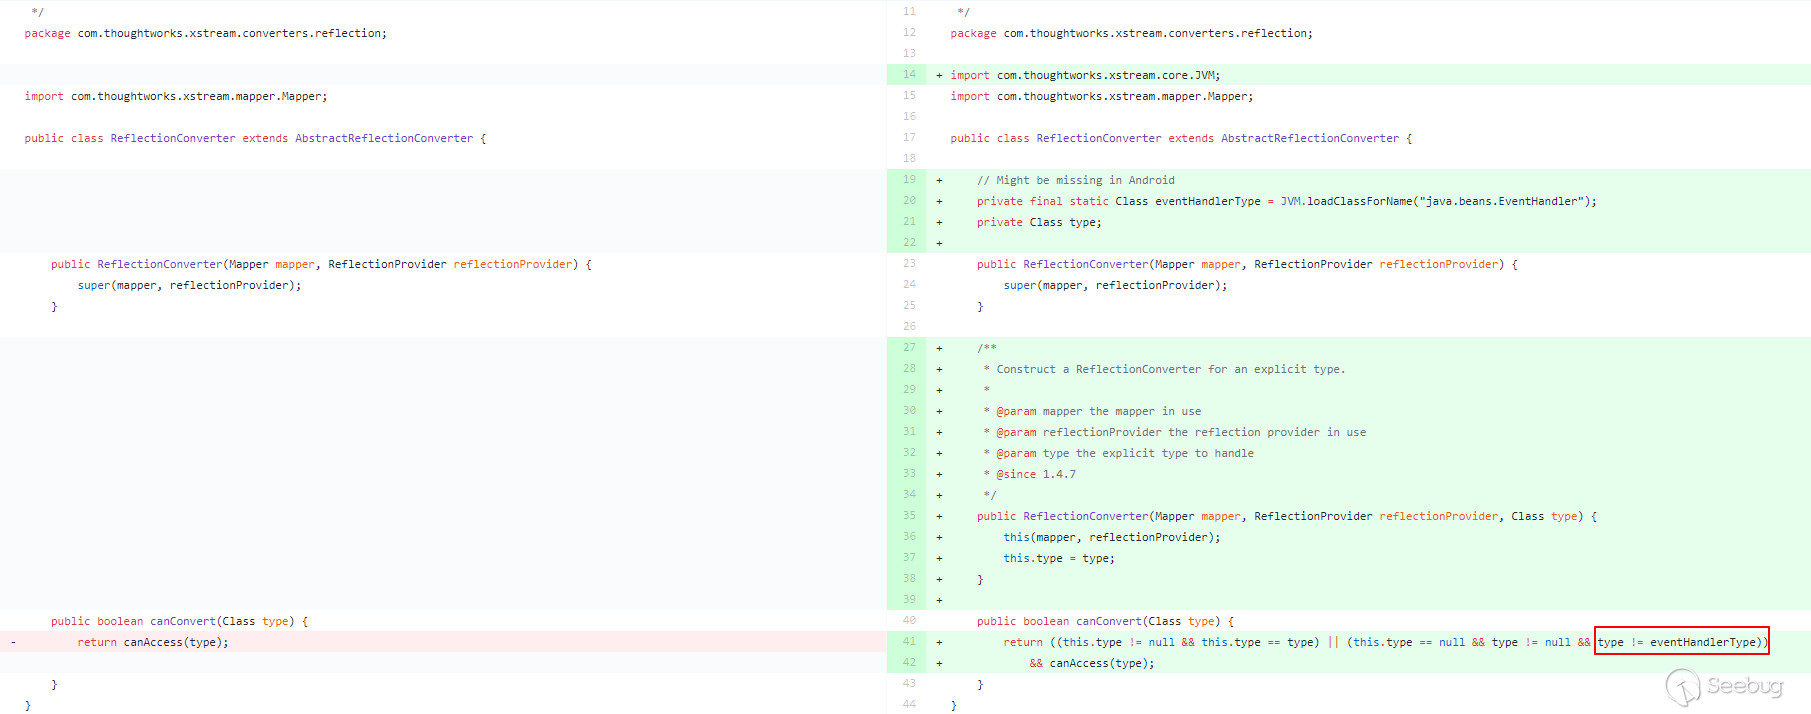The height and width of the screenshot is (714, 1811).
Task: Click the '&& canAccess(type);' added line
Action: pyautogui.click(x=1091, y=663)
